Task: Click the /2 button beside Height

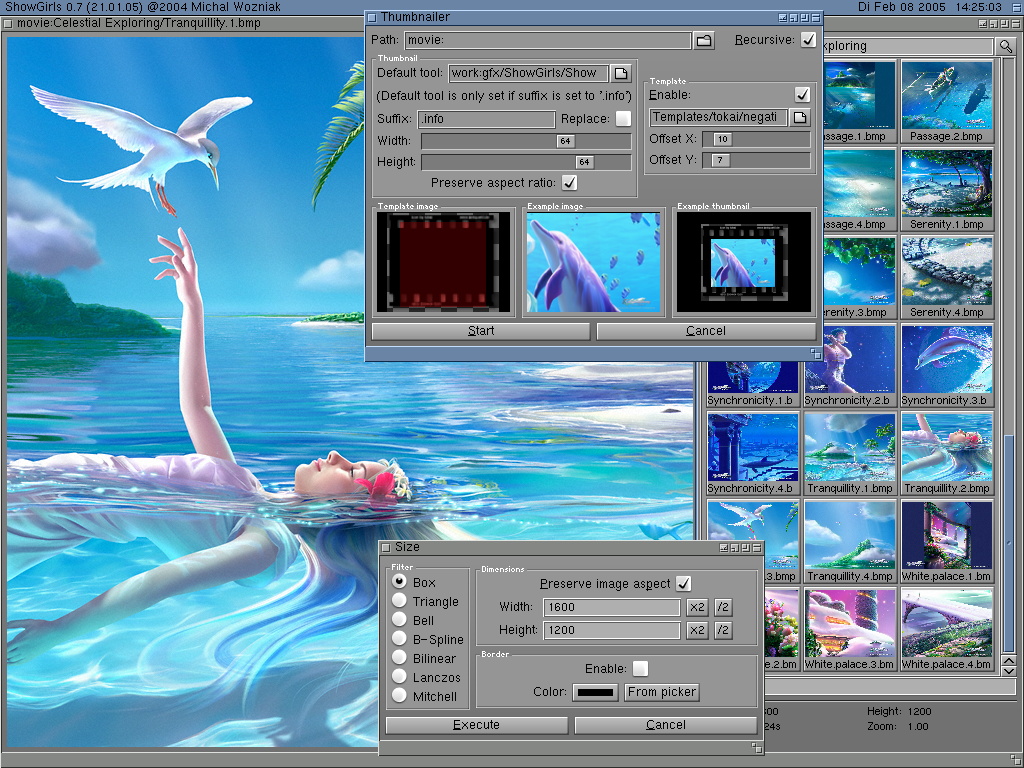Action: [x=722, y=630]
